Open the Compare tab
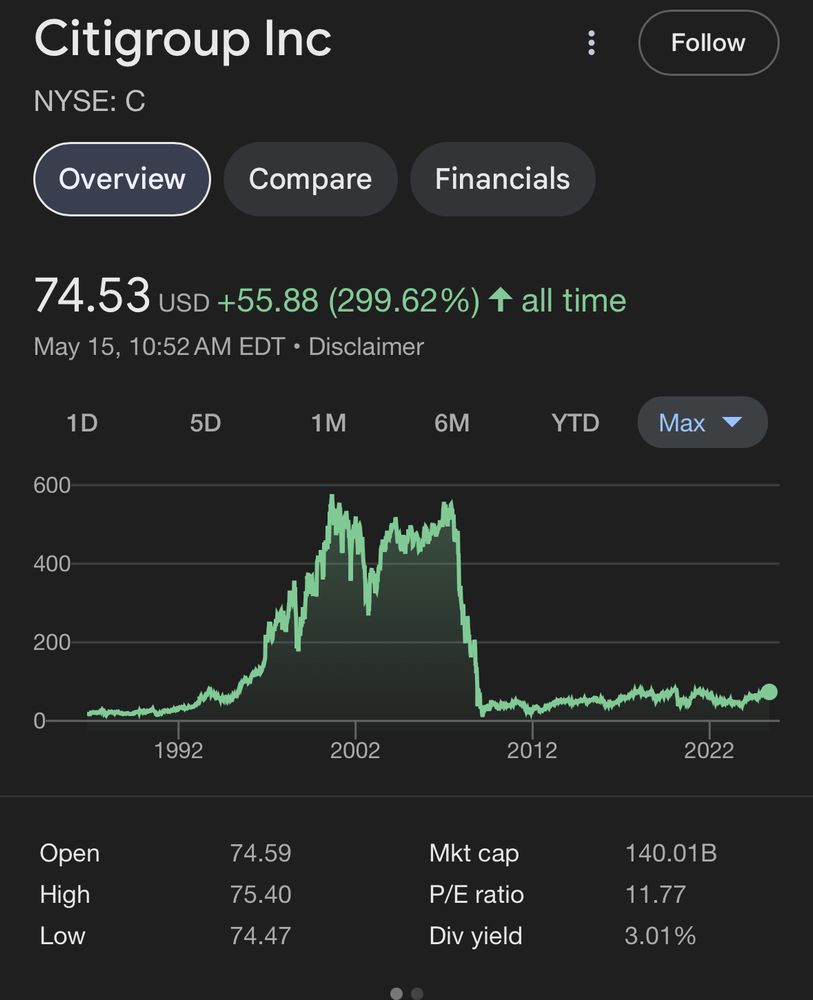813x1000 pixels. 310,179
